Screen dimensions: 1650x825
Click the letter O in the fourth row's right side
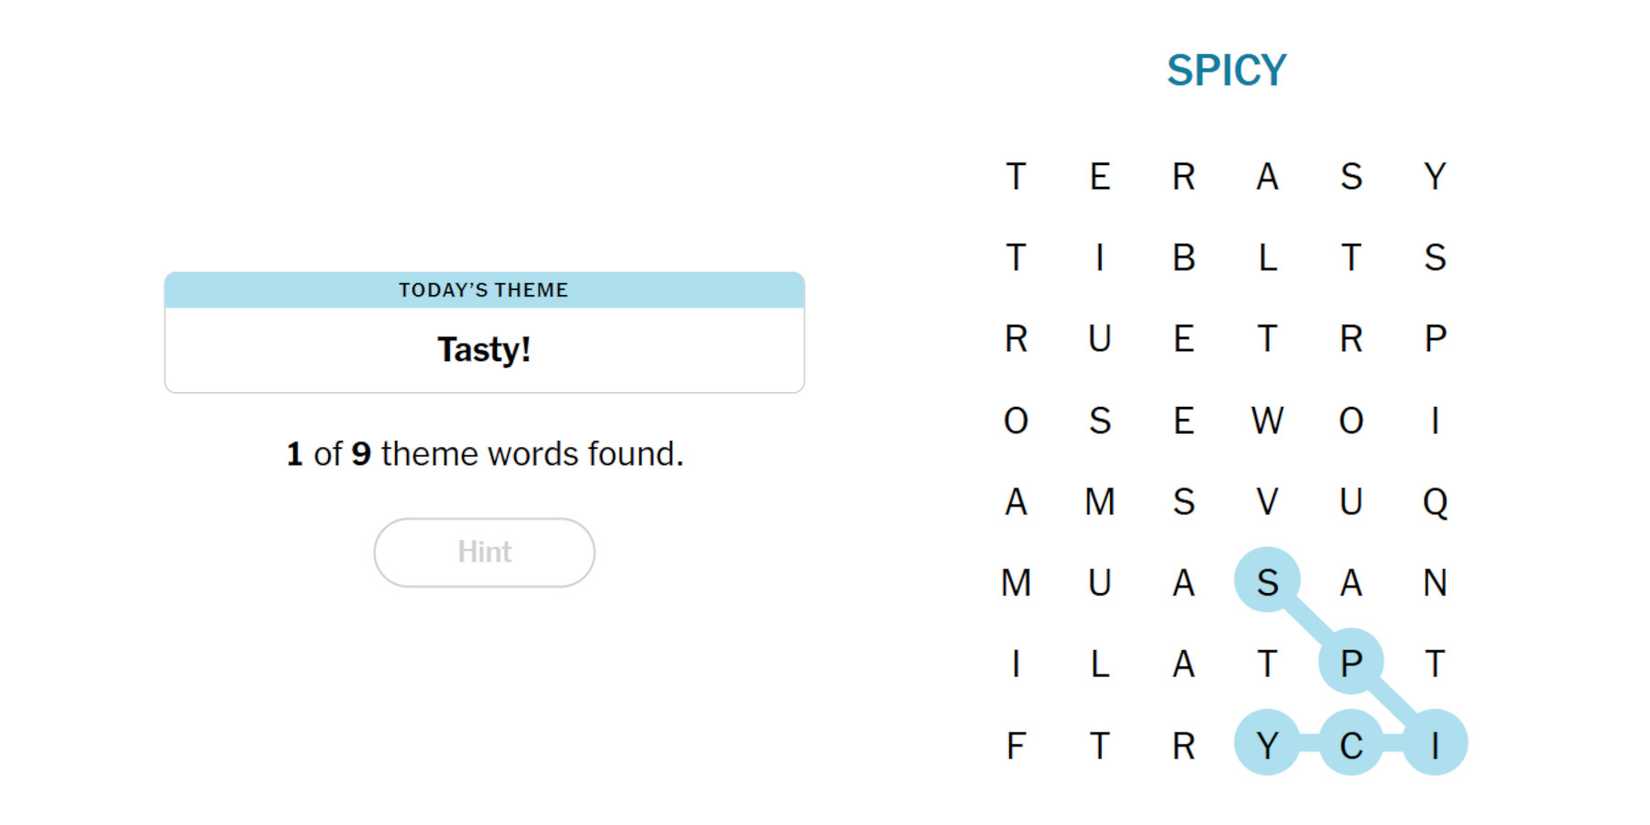click(1351, 421)
